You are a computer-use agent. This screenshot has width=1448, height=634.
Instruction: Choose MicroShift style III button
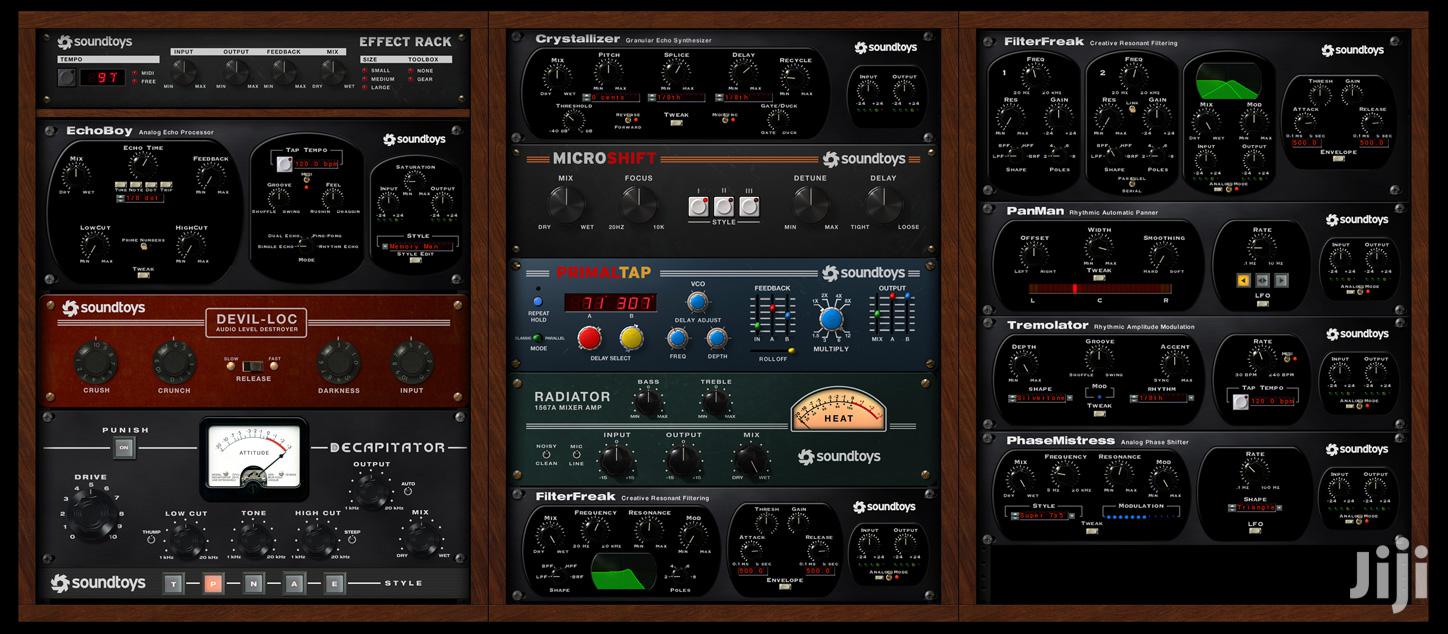(x=749, y=207)
